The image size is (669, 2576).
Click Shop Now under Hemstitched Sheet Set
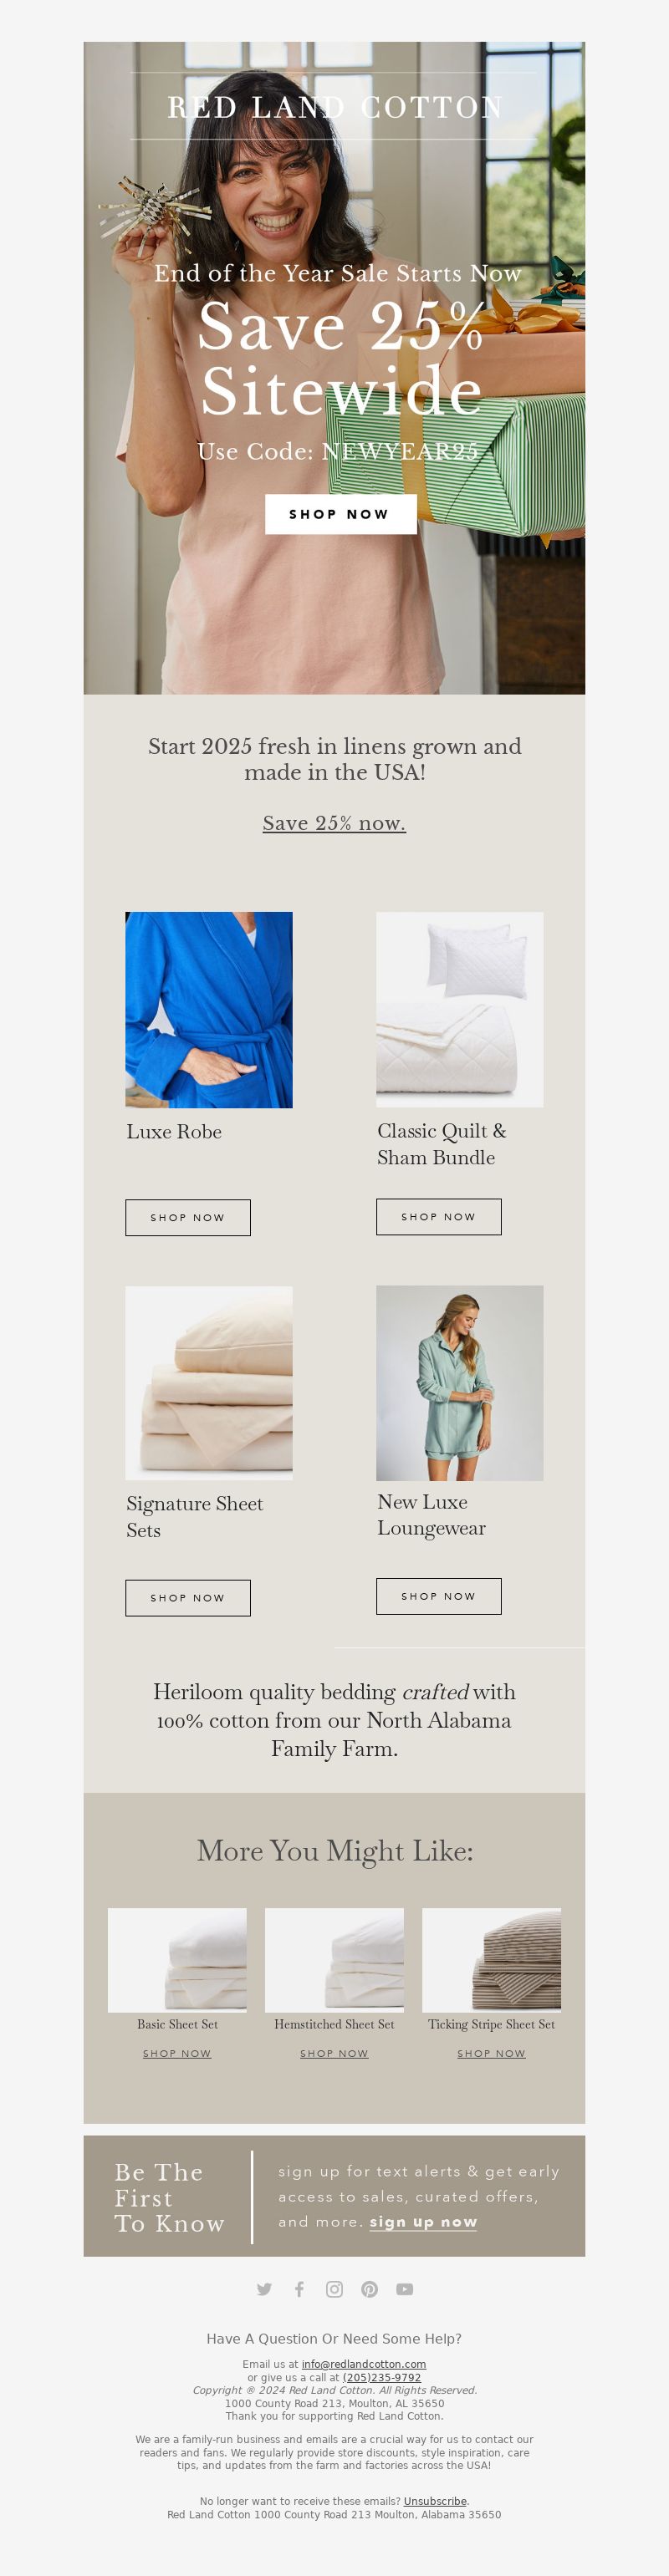[334, 2053]
